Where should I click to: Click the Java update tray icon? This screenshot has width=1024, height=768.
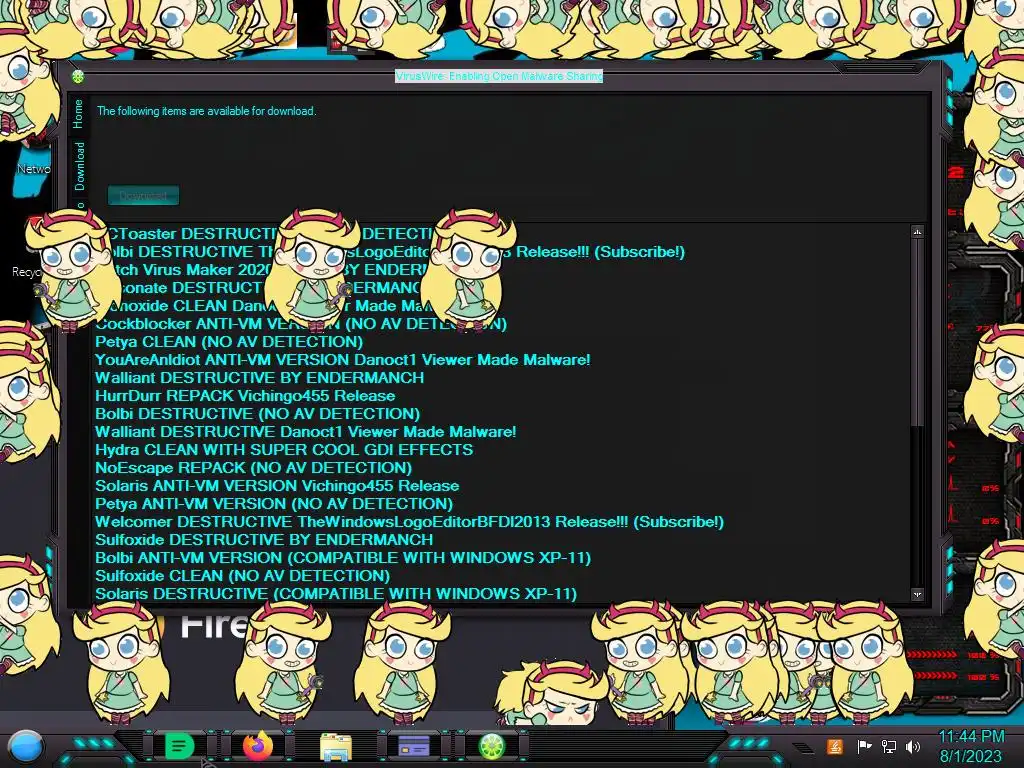tap(835, 746)
